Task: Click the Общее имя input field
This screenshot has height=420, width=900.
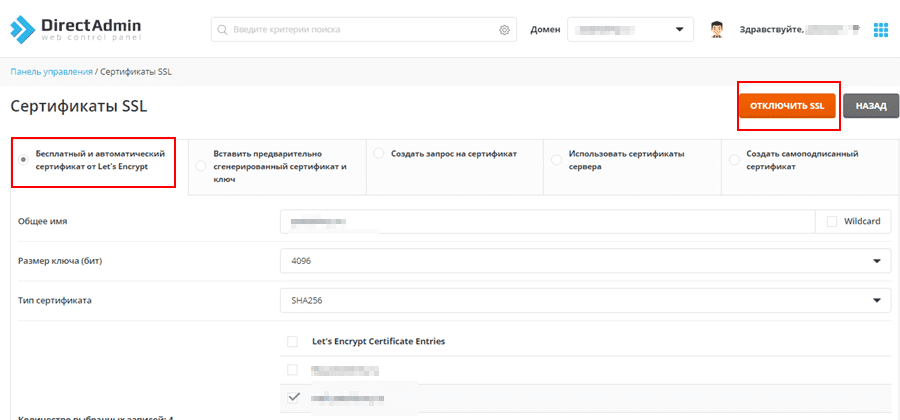Action: 548,221
